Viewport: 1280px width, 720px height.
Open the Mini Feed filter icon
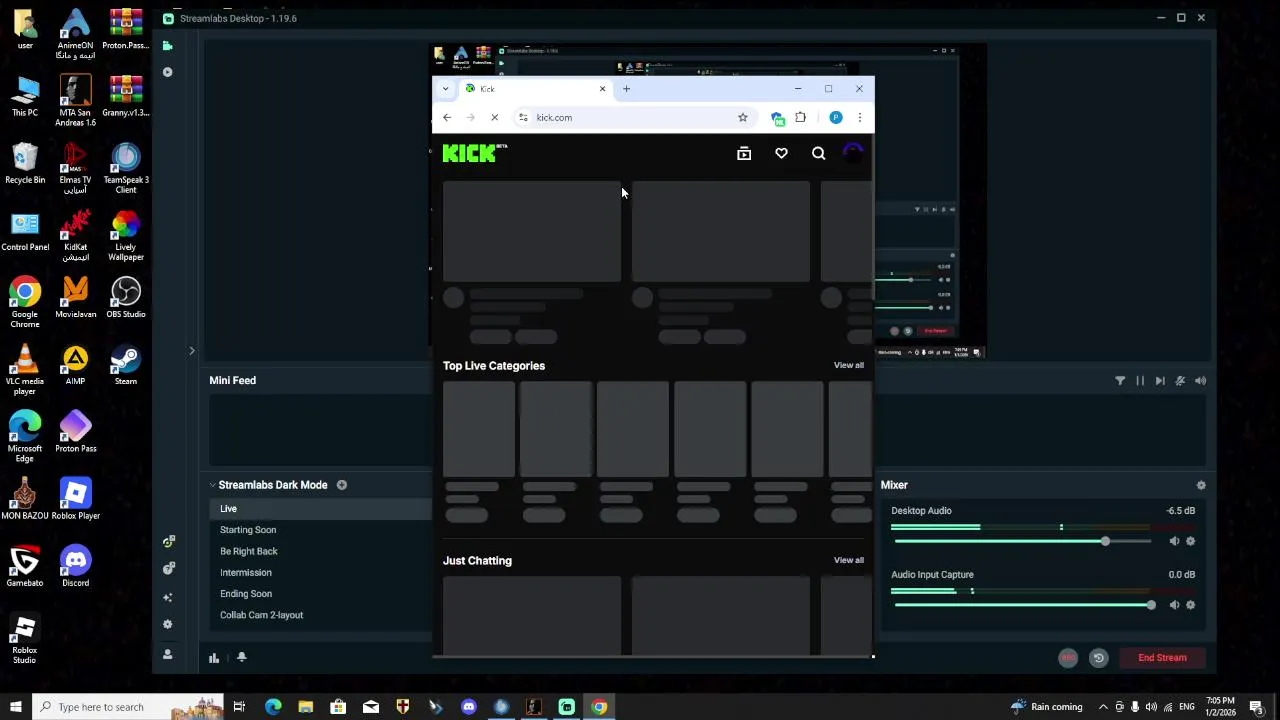coord(1120,381)
